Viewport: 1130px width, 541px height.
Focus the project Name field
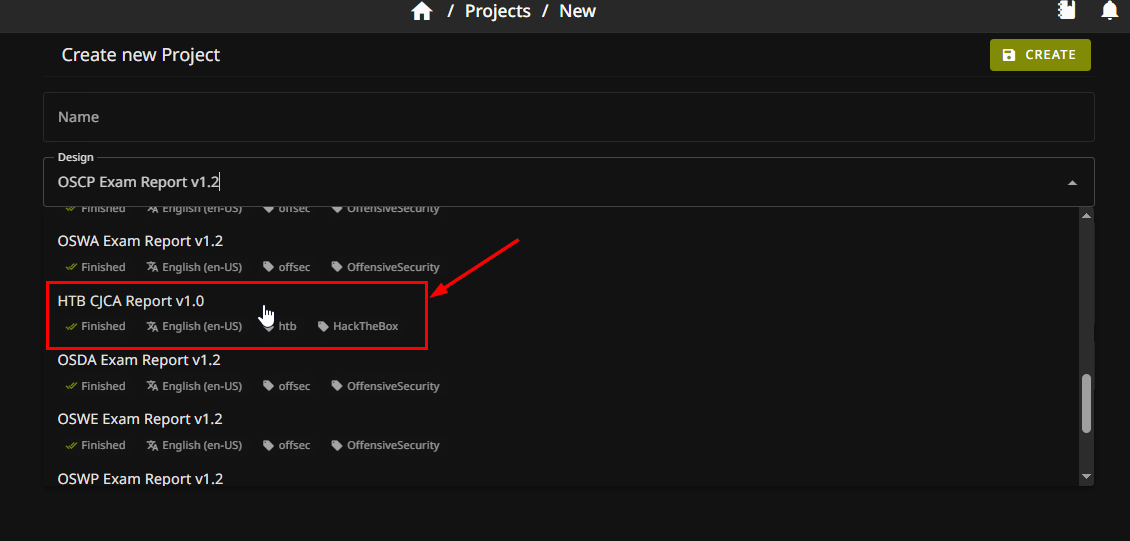pyautogui.click(x=569, y=117)
